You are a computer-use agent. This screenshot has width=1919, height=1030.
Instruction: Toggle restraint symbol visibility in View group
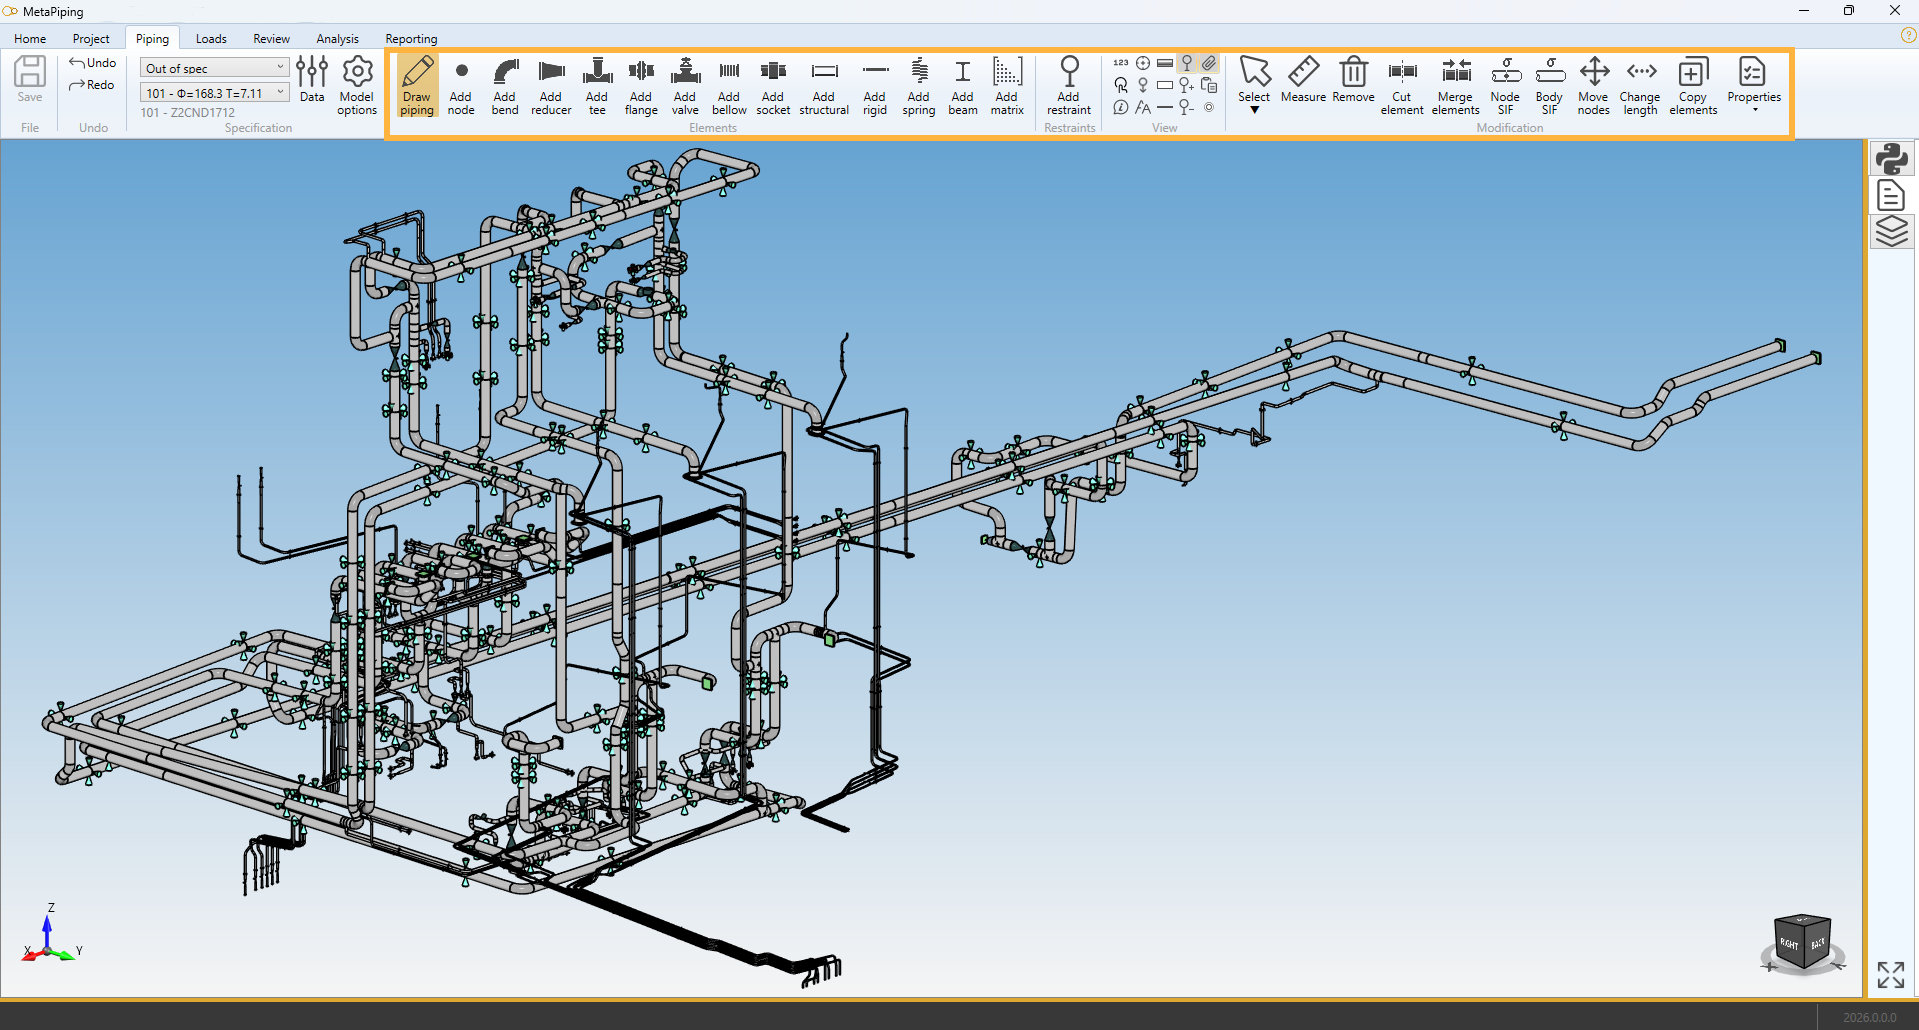[1187, 63]
